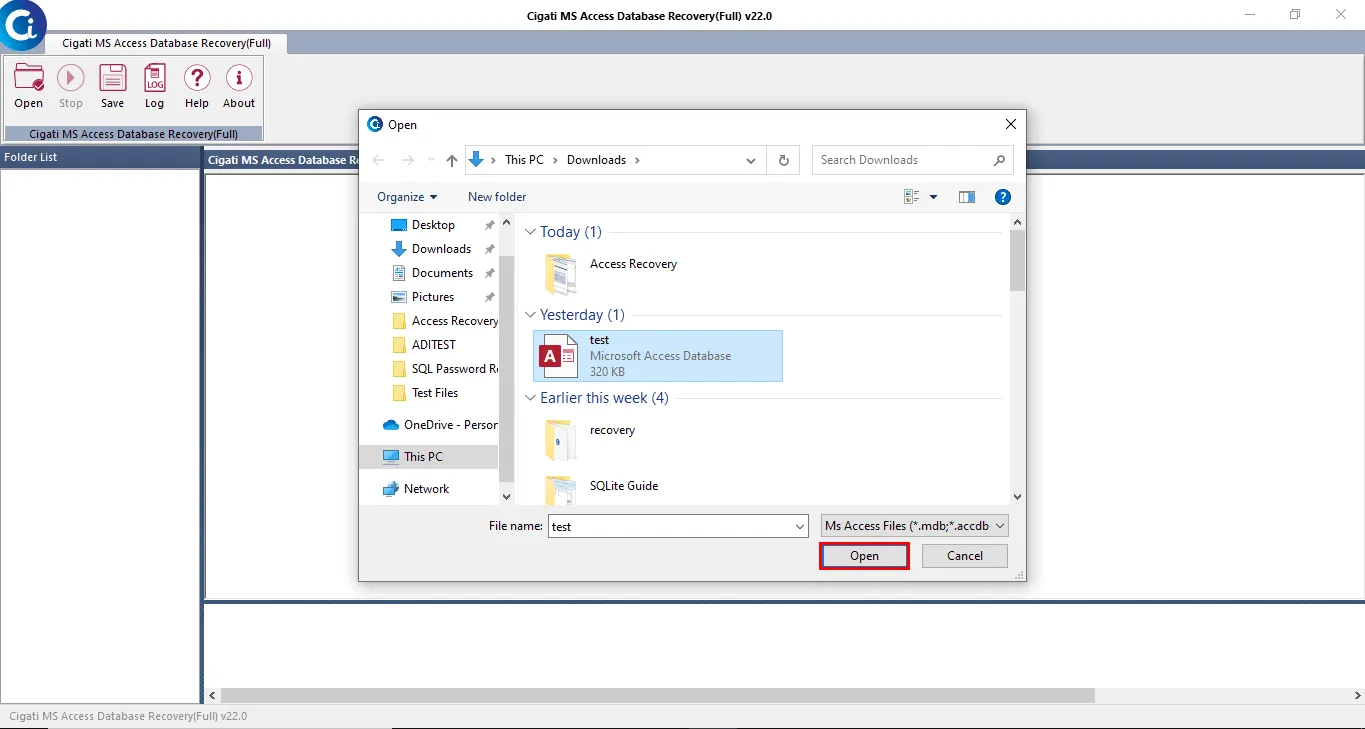Go back in Open dialog navigation
This screenshot has height=729, width=1365.
pyautogui.click(x=378, y=160)
